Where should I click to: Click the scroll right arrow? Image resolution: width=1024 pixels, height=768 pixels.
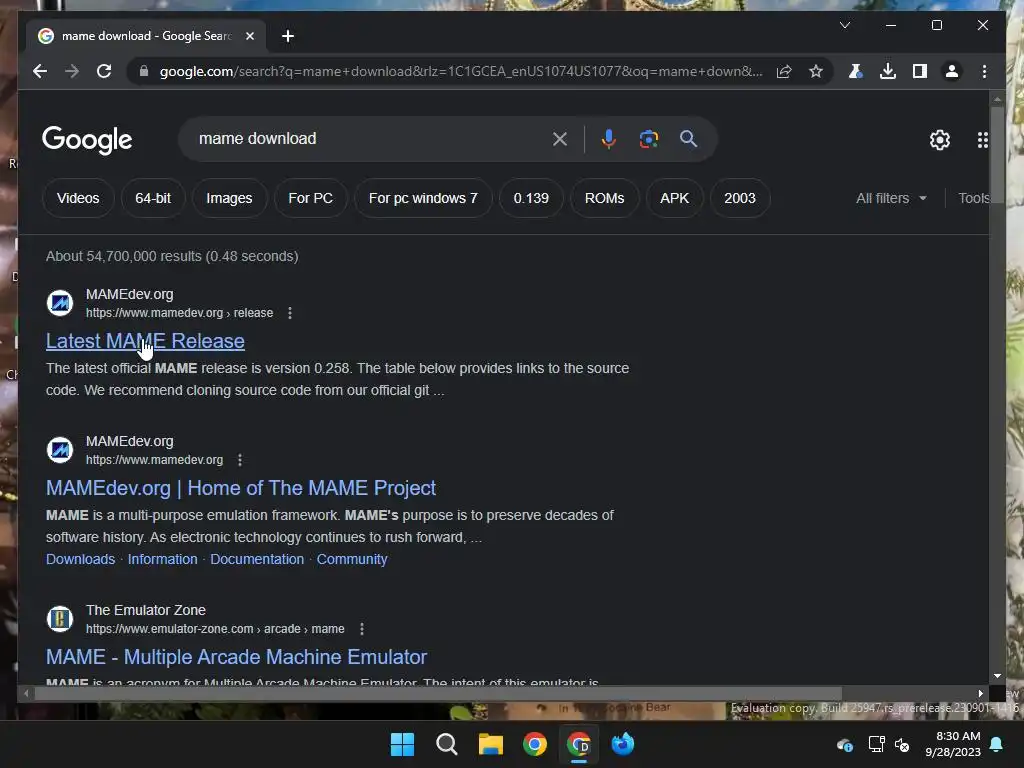[980, 693]
